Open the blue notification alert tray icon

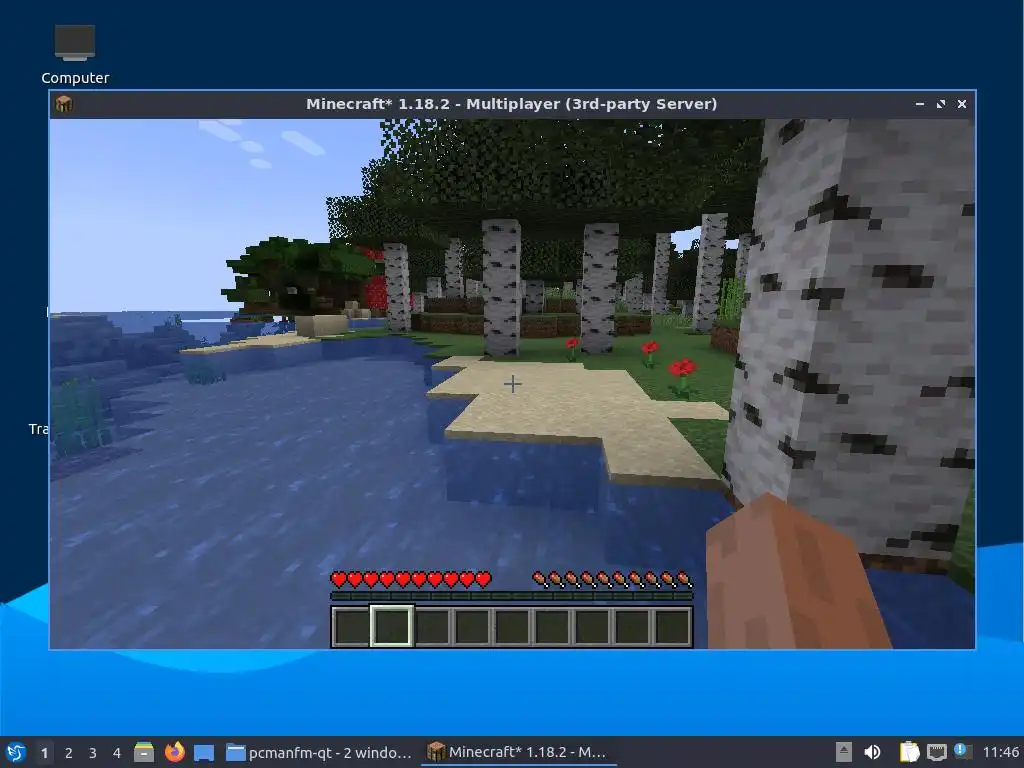963,751
